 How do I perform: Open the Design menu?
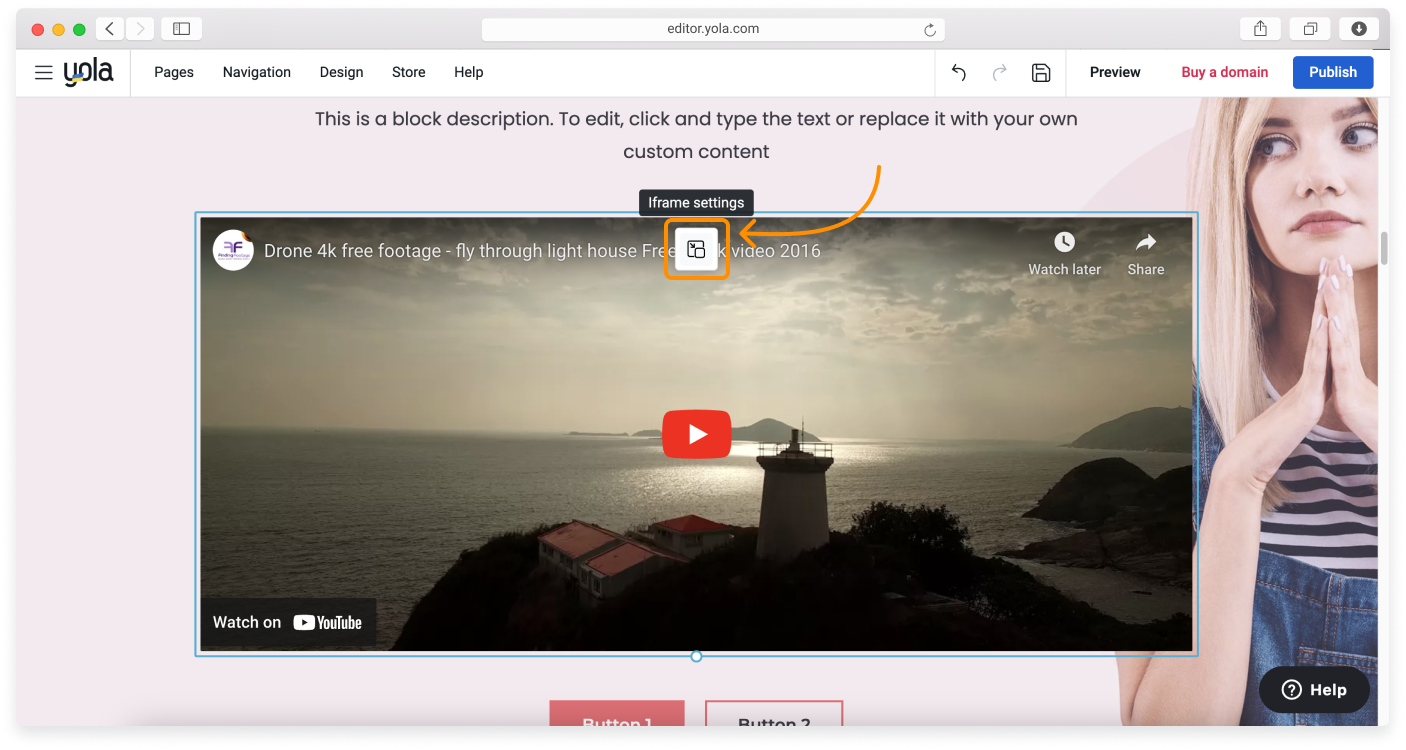(341, 72)
